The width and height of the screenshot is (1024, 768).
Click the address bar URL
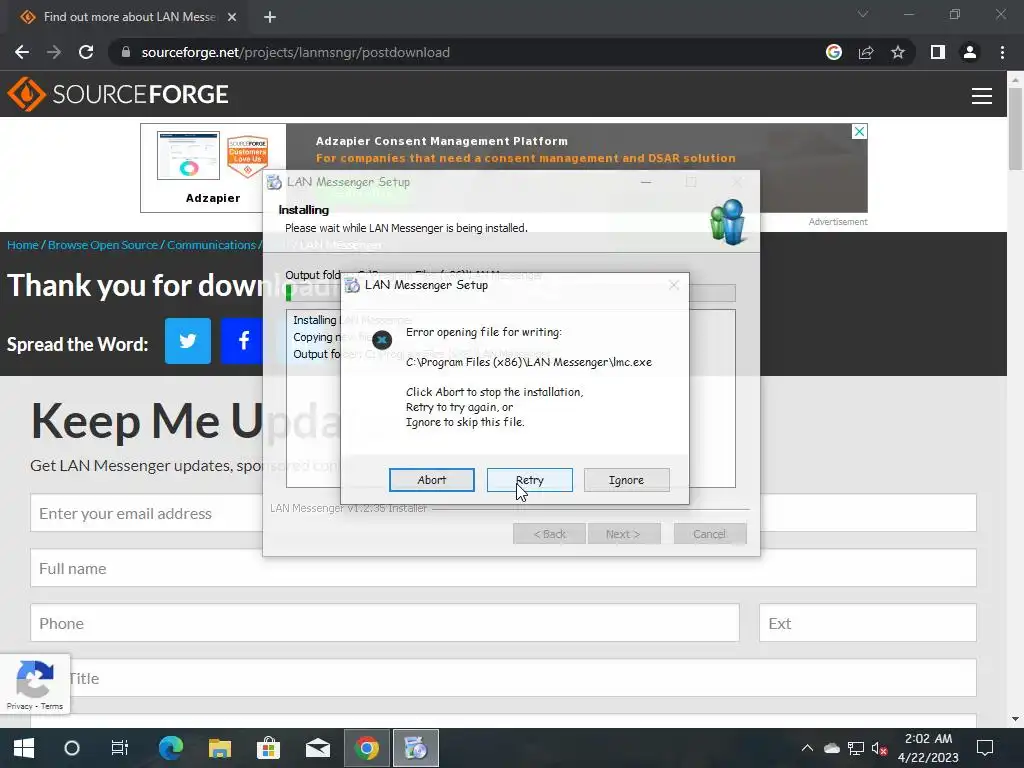[295, 52]
